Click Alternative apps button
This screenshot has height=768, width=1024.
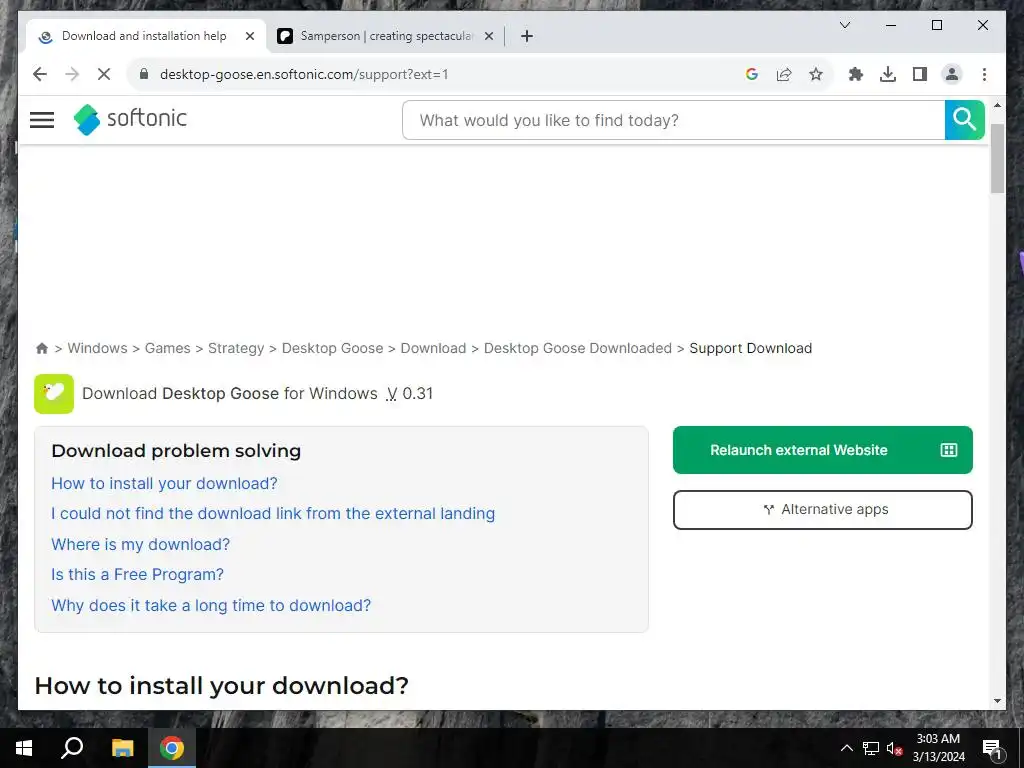click(x=822, y=509)
